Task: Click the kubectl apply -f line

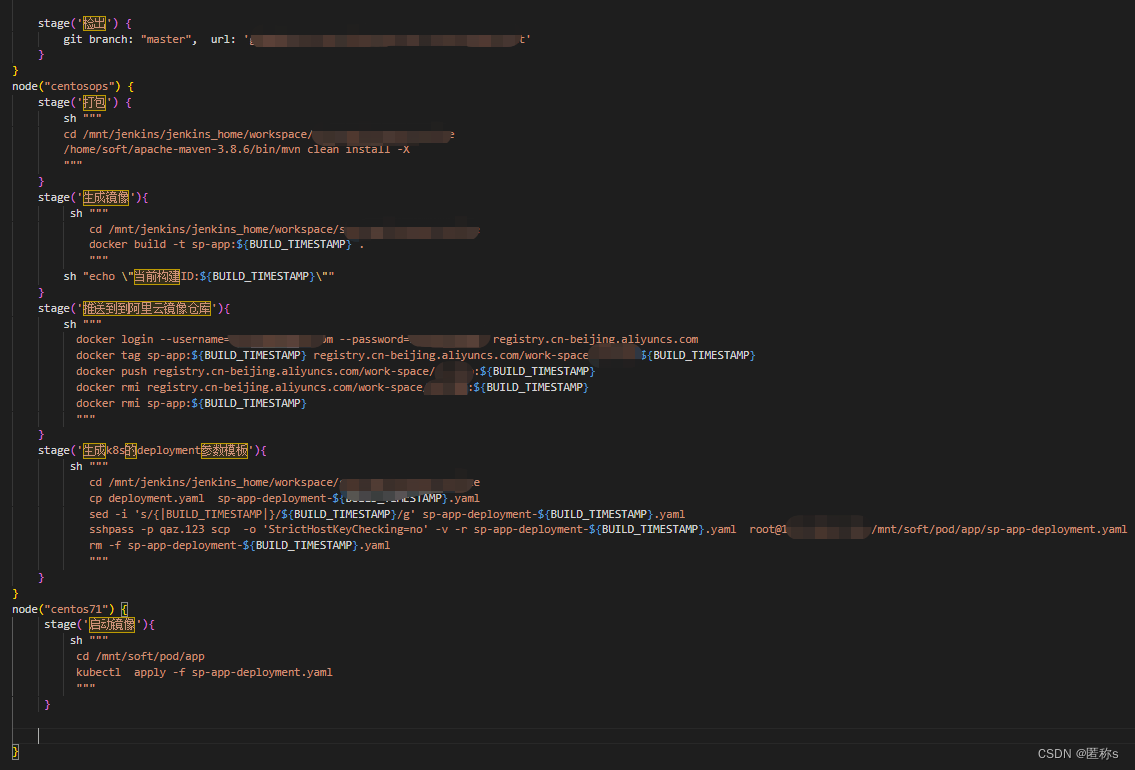Action: pos(204,672)
